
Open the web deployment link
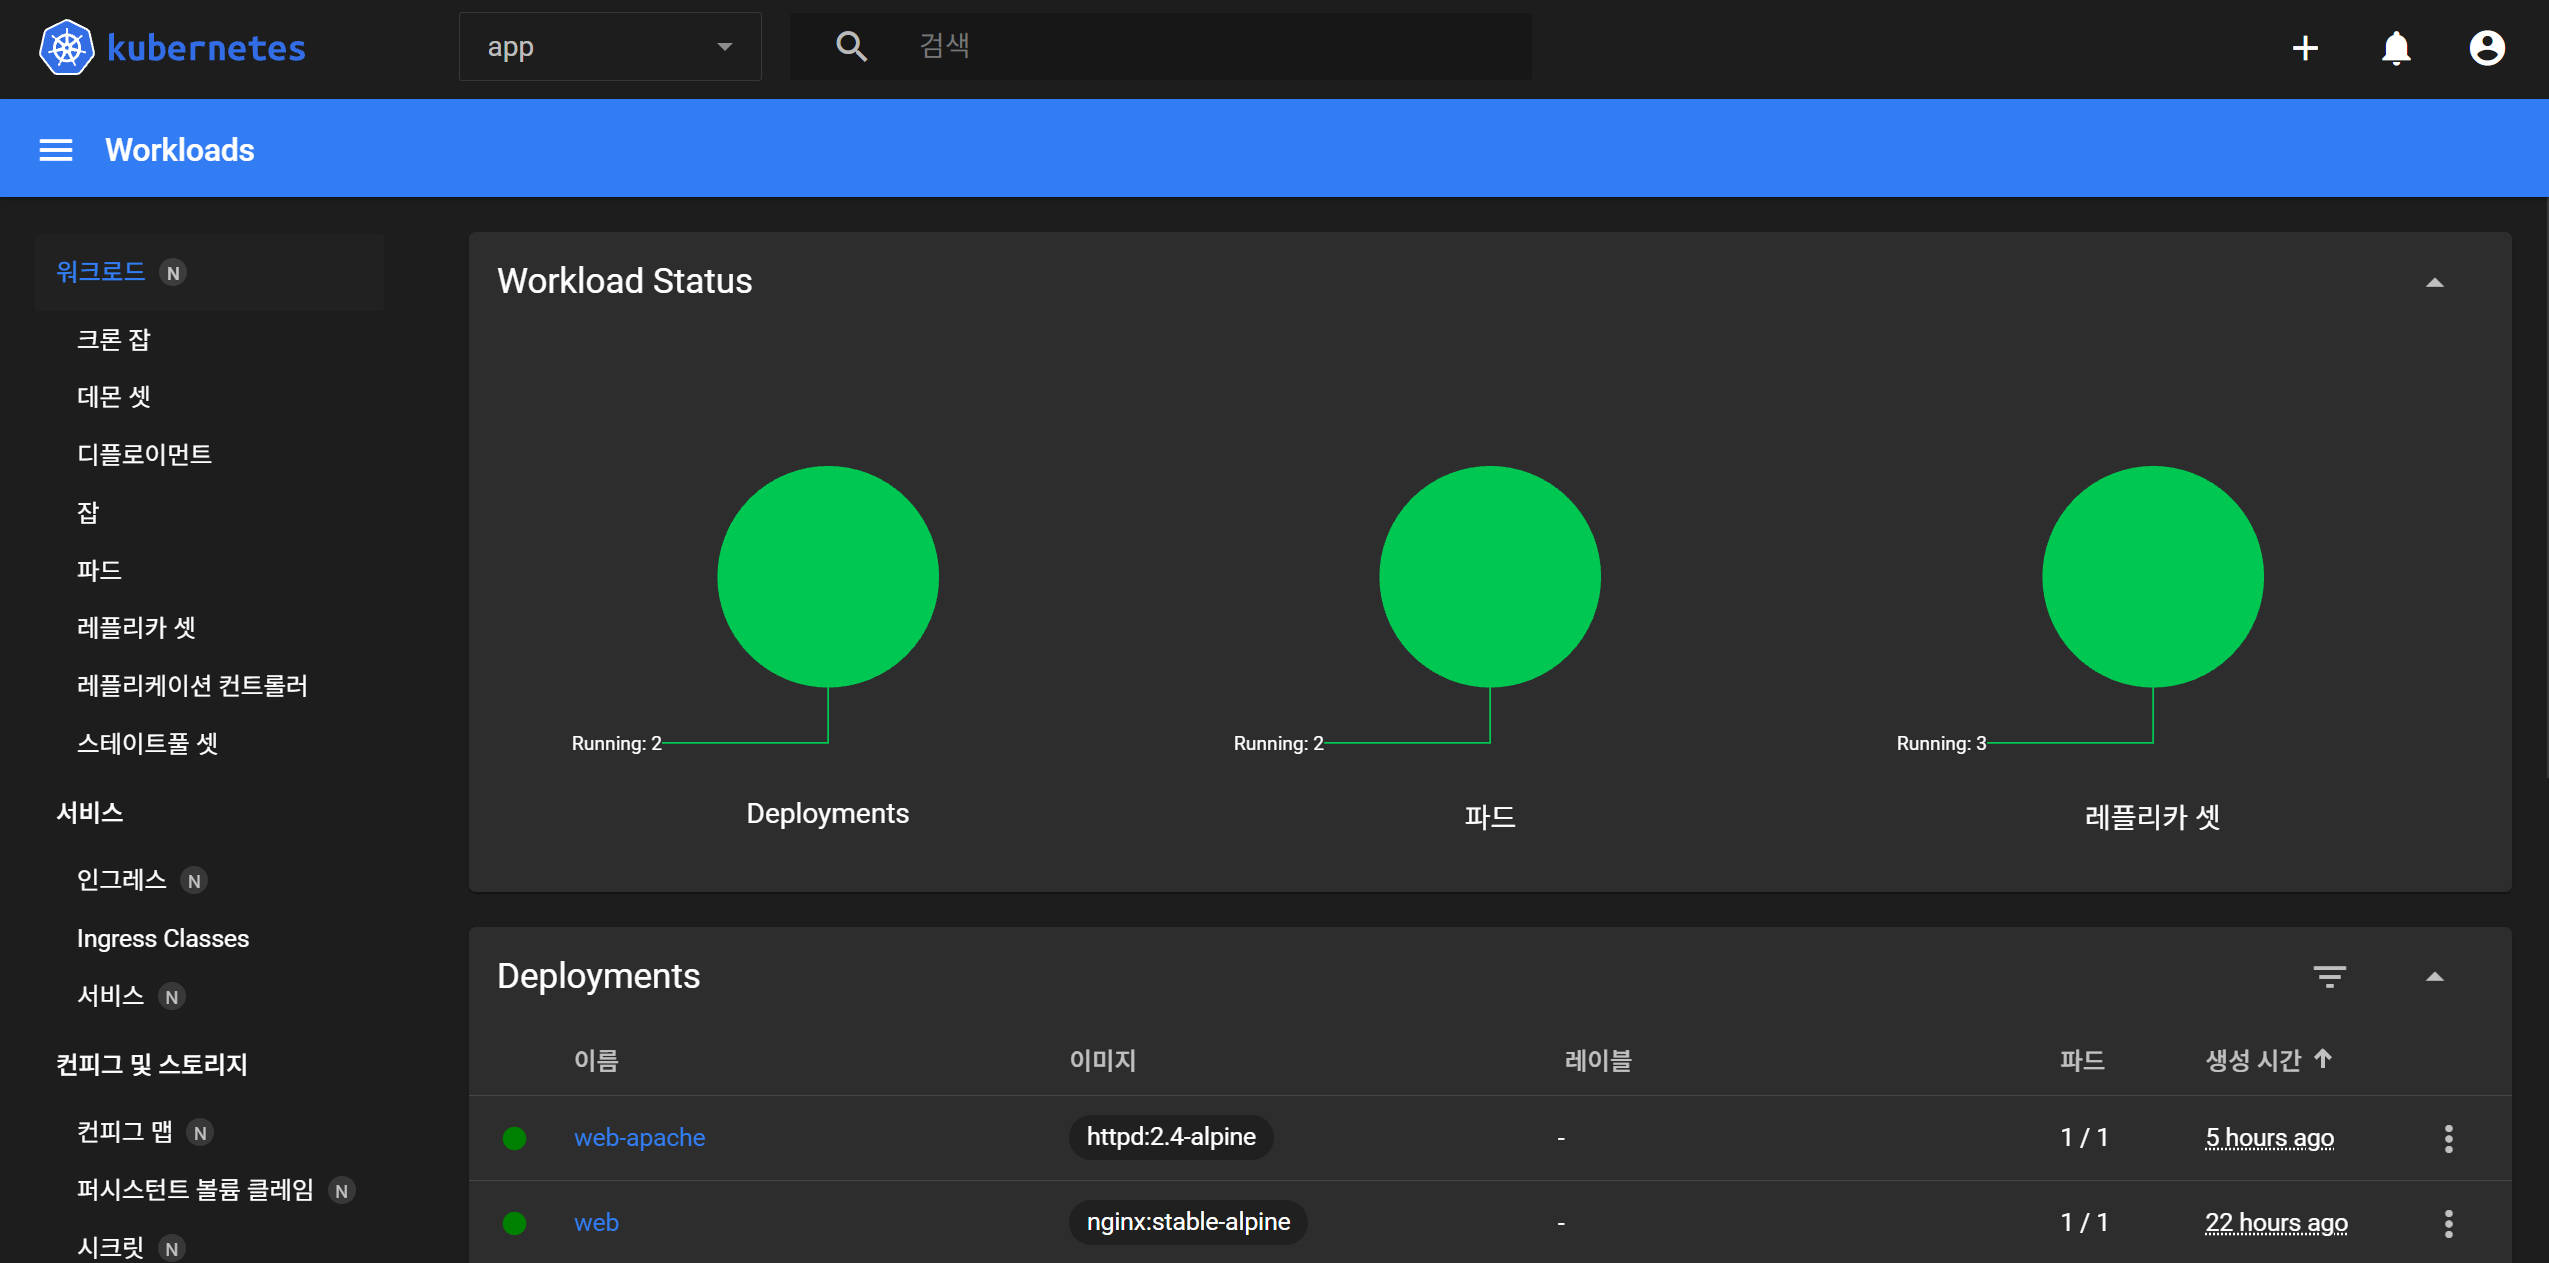click(596, 1223)
